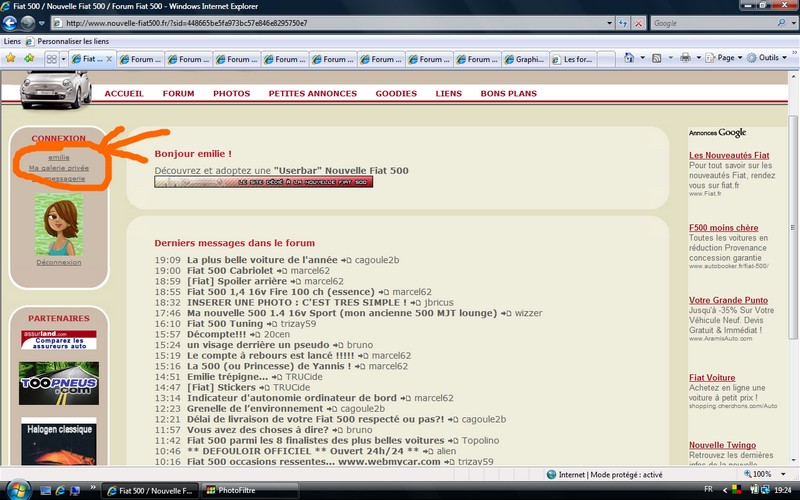
Task: Click the Déconnexion link
Action: [59, 262]
